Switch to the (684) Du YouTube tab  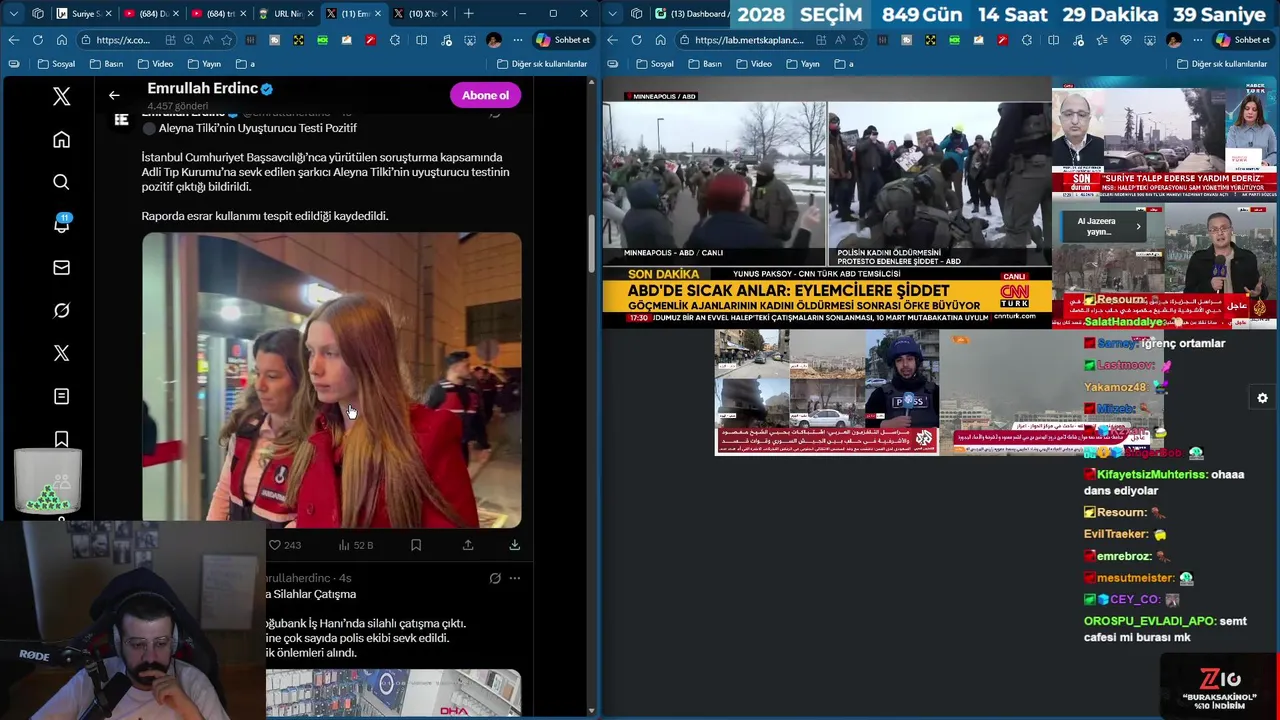pyautogui.click(x=152, y=14)
